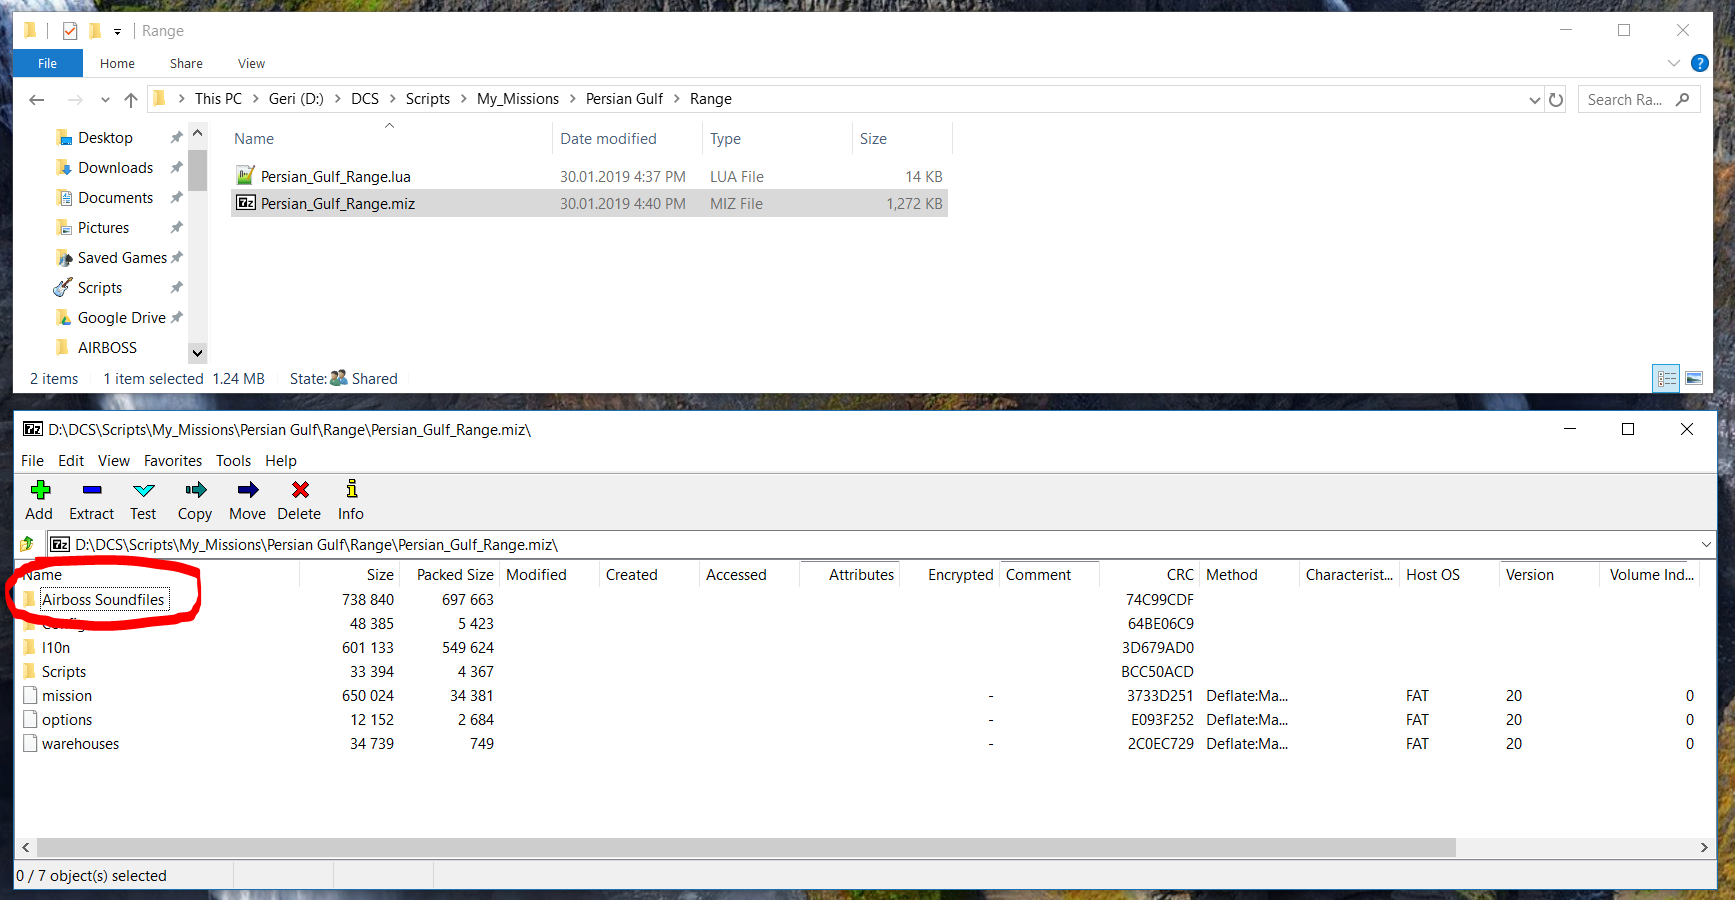The height and width of the screenshot is (900, 1735).
Task: Click the Info icon in 7-Zip toolbar
Action: coord(351,490)
